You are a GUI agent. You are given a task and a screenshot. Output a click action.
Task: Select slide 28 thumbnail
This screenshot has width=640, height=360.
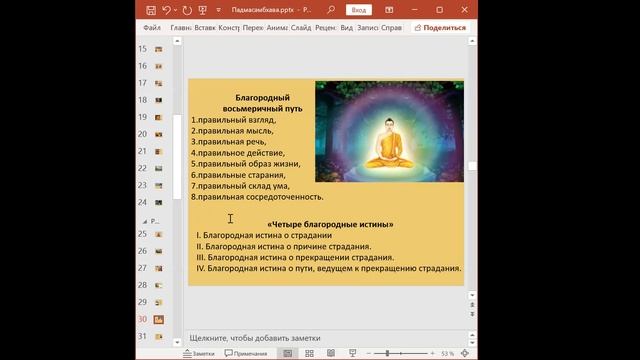click(x=158, y=286)
